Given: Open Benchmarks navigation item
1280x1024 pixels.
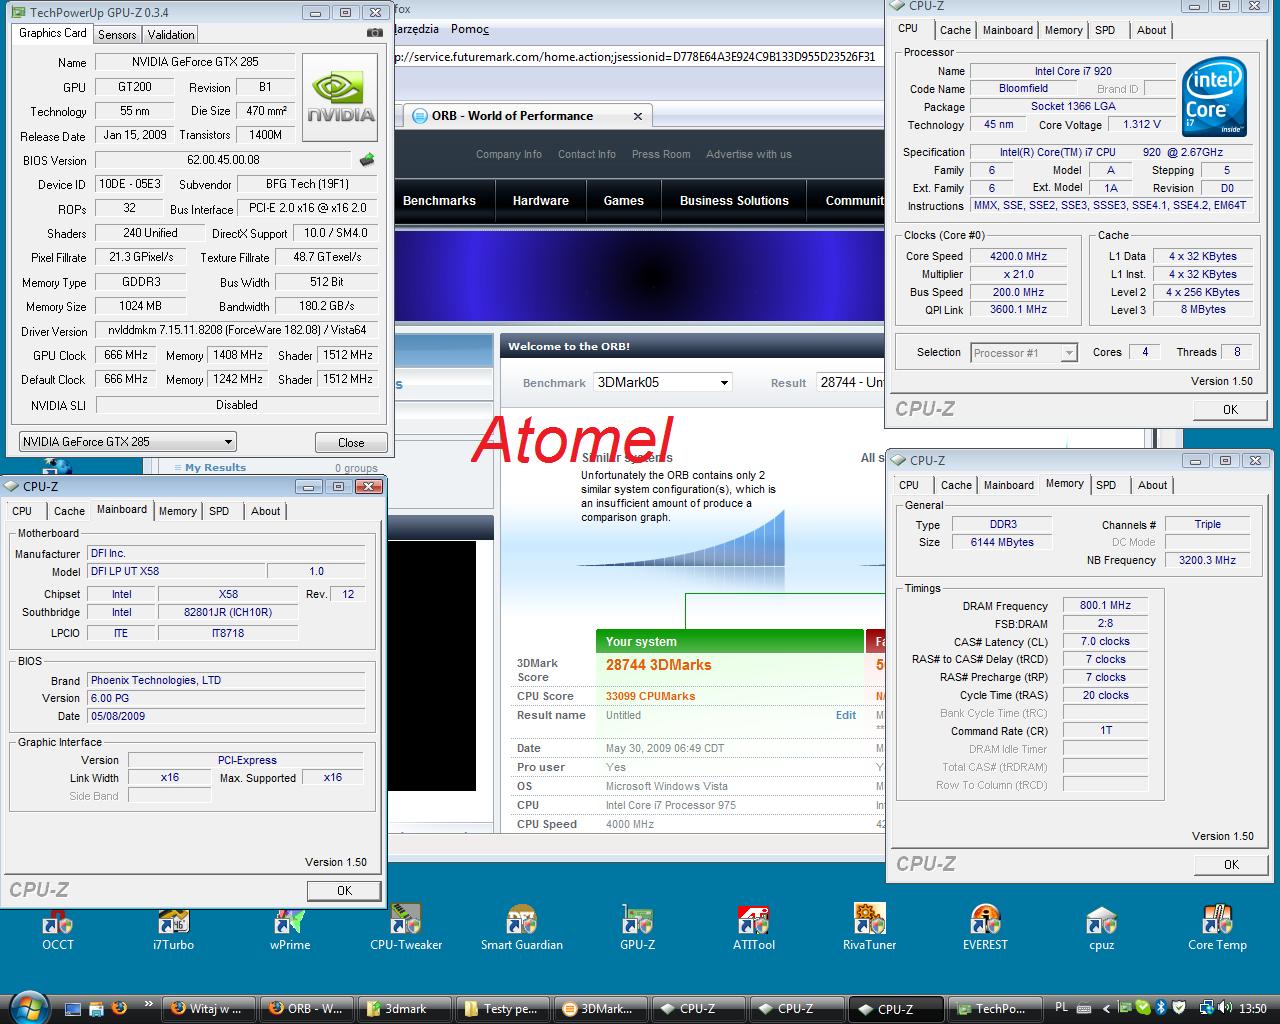Looking at the screenshot, I should [439, 200].
